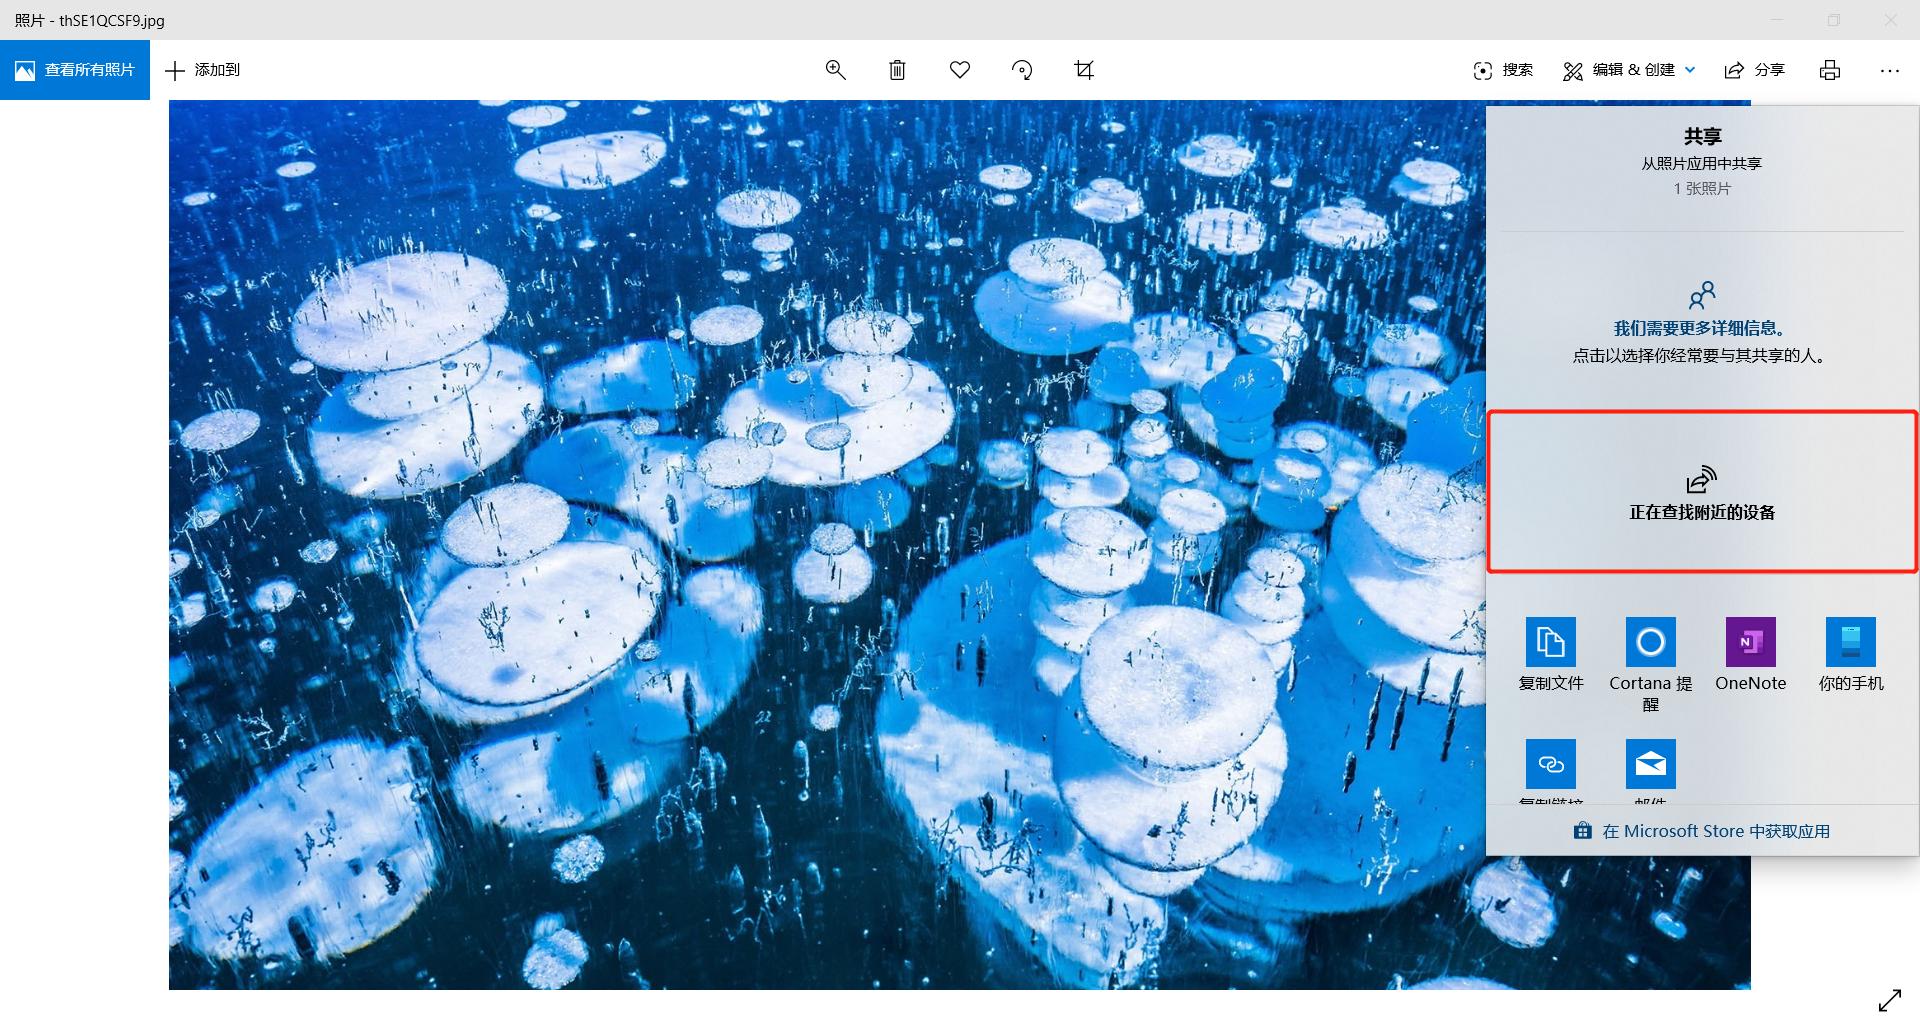Start a visual search with 搜索
This screenshot has height=1030, width=1920.
tap(1501, 70)
